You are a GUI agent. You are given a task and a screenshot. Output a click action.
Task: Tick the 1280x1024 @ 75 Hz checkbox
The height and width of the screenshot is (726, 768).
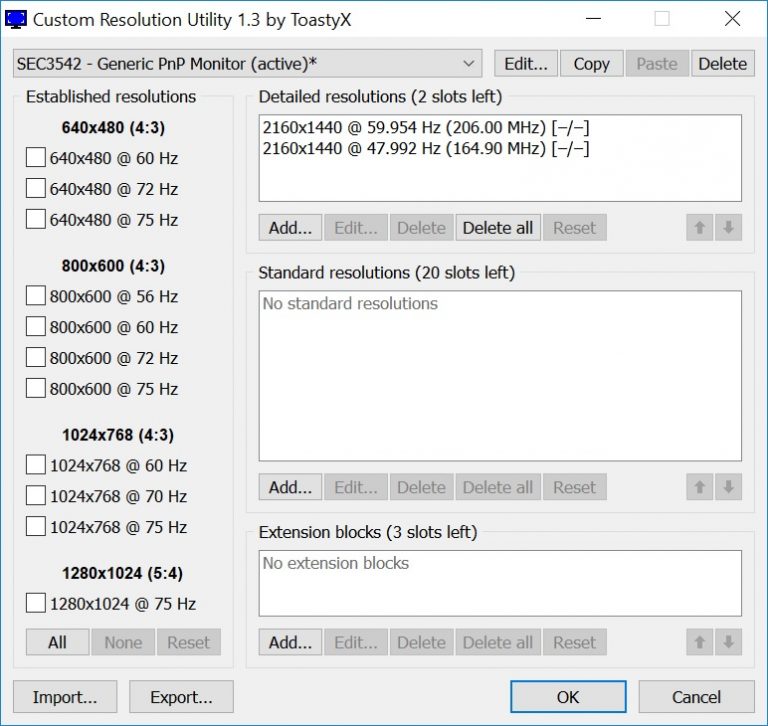[36, 603]
